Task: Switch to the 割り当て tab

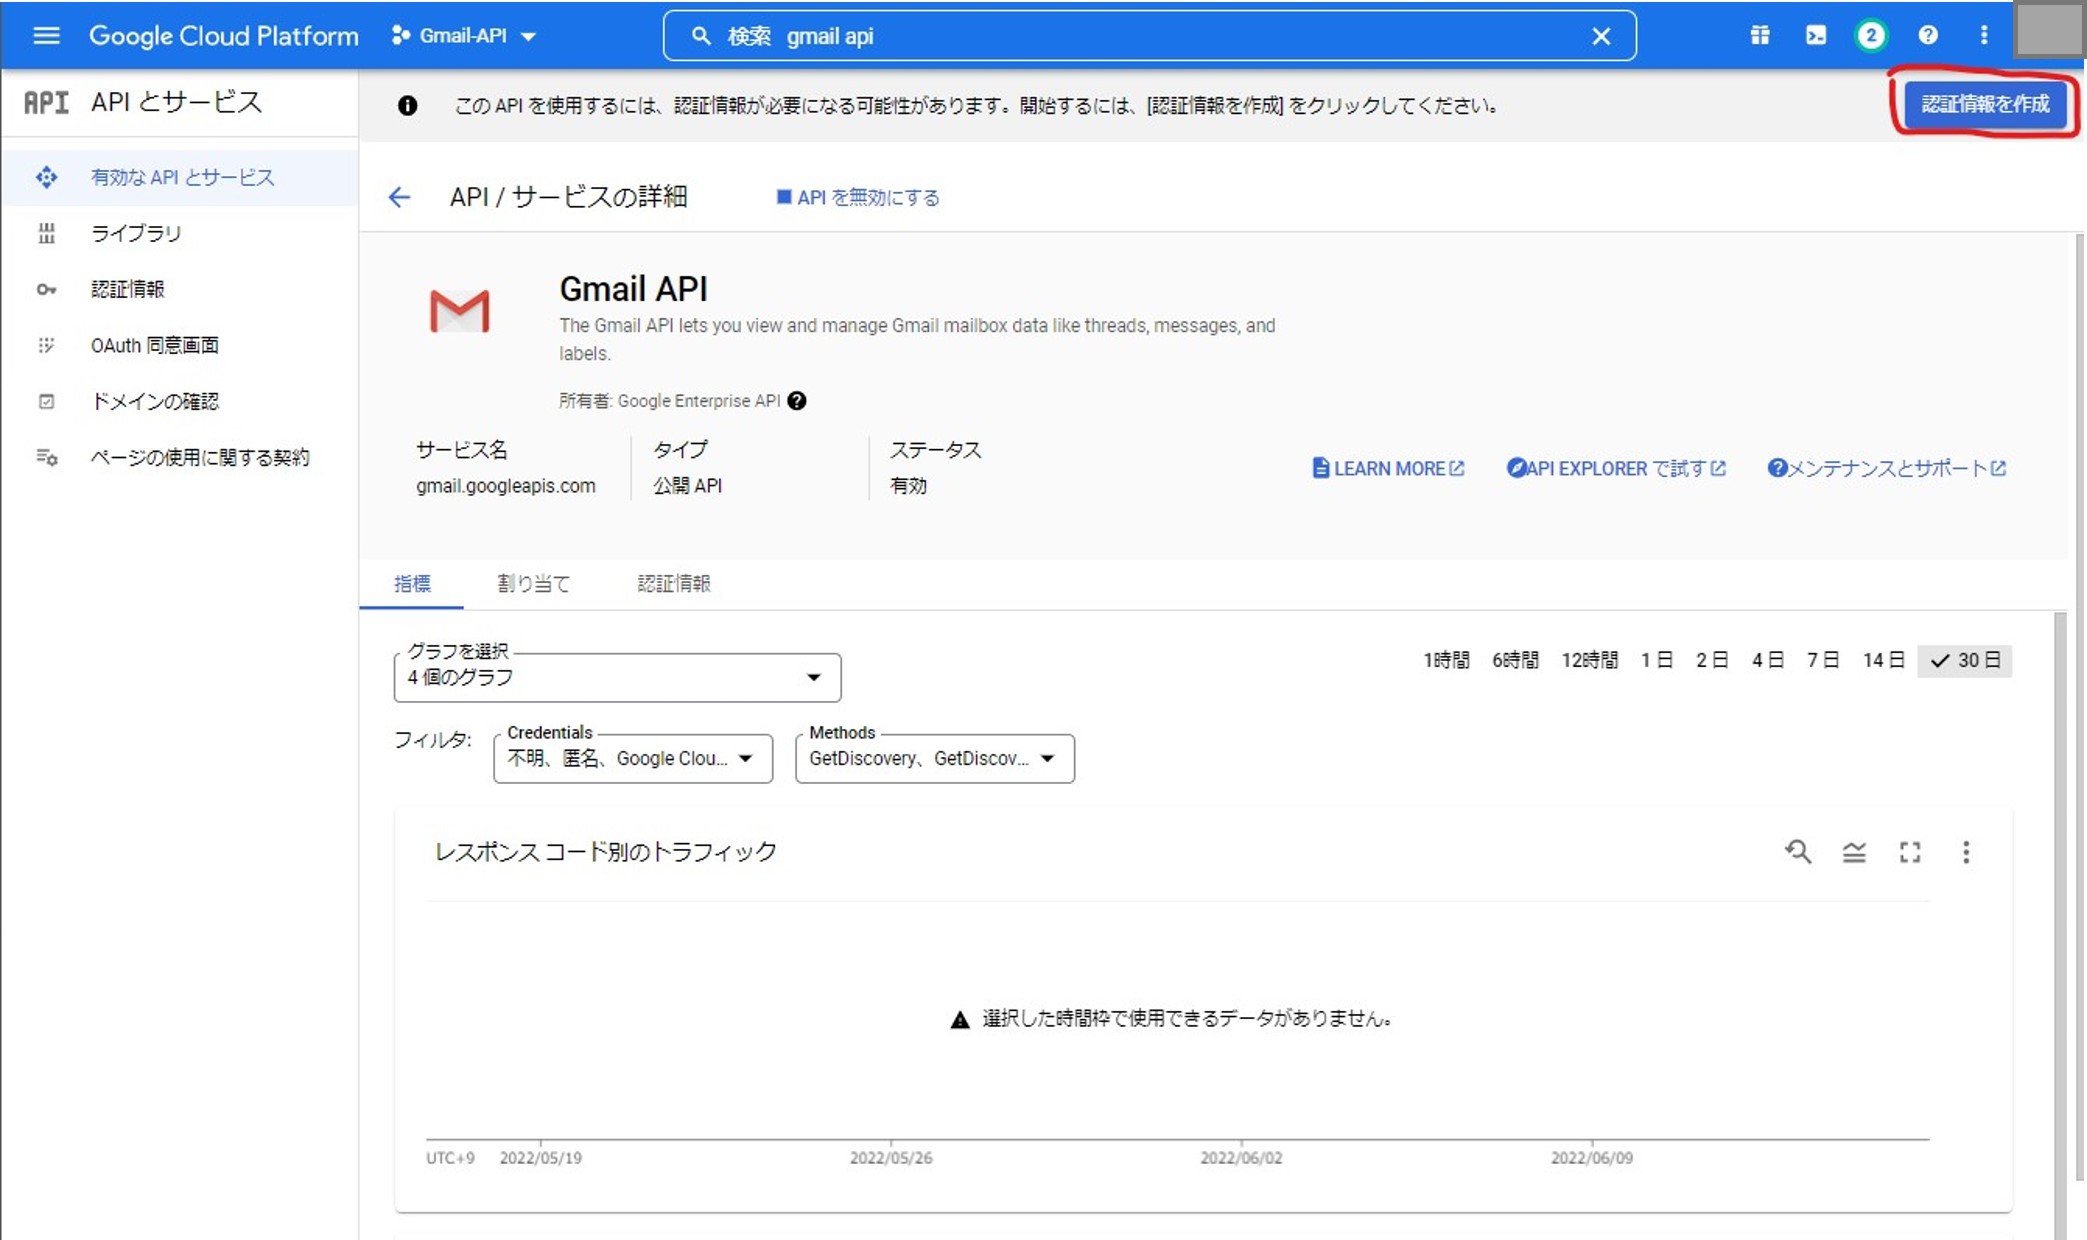Action: 533,583
